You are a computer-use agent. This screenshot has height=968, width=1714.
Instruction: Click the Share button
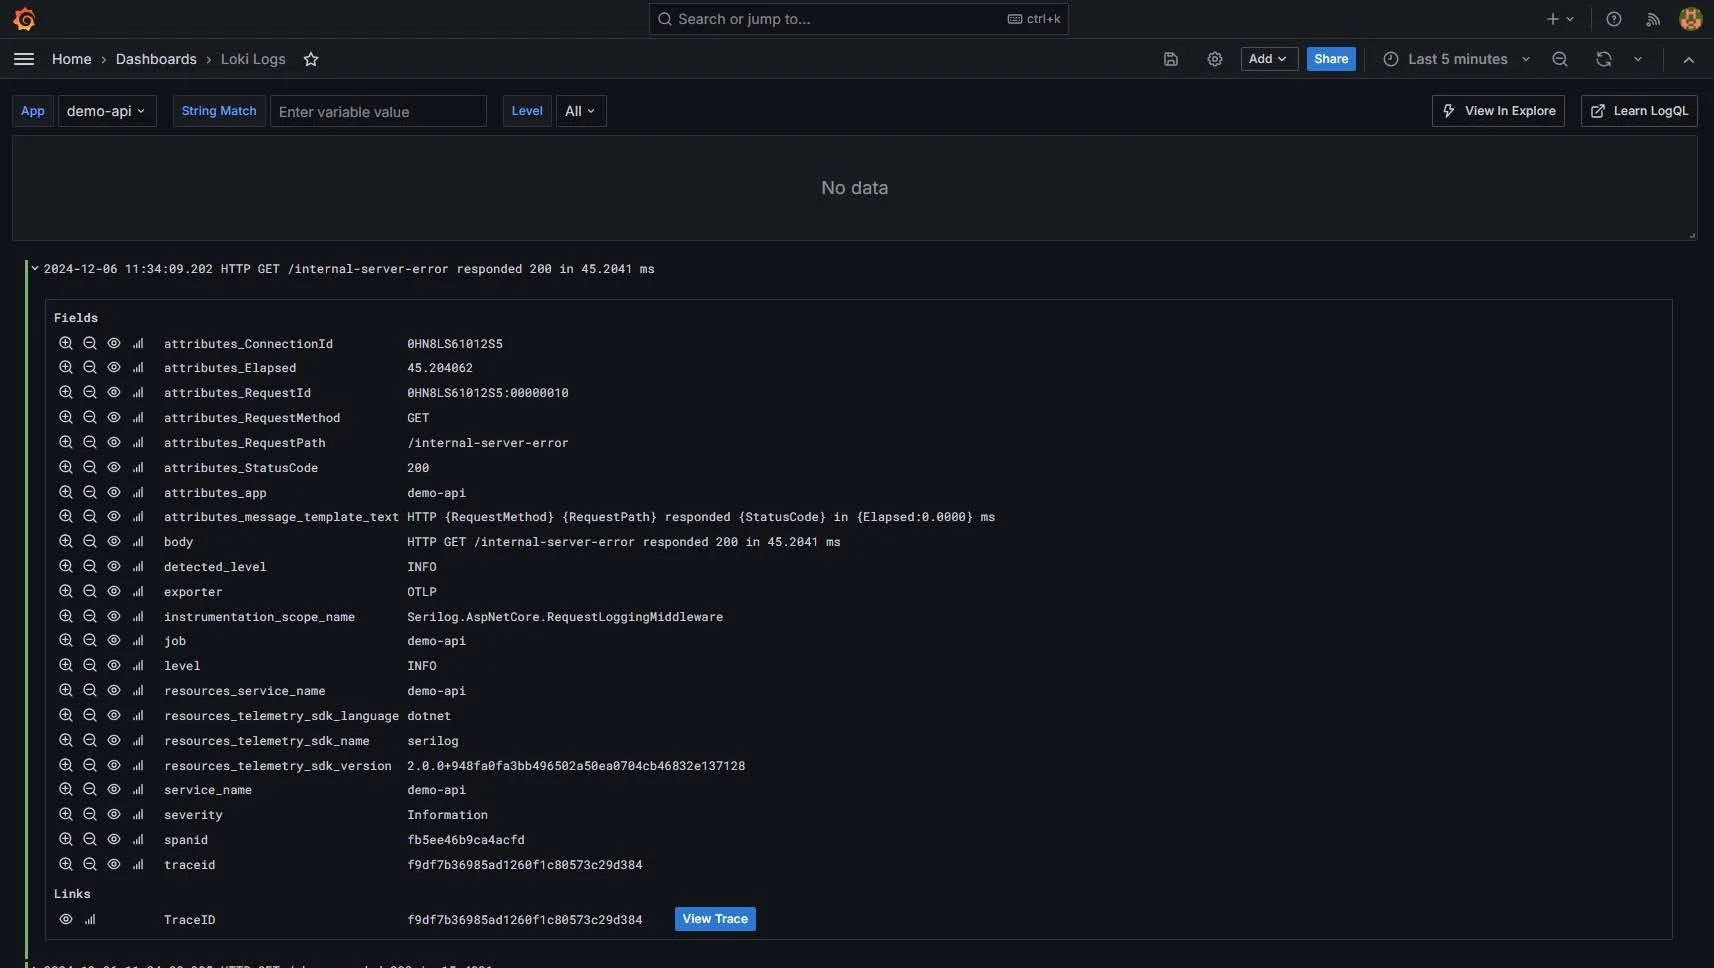(1331, 59)
